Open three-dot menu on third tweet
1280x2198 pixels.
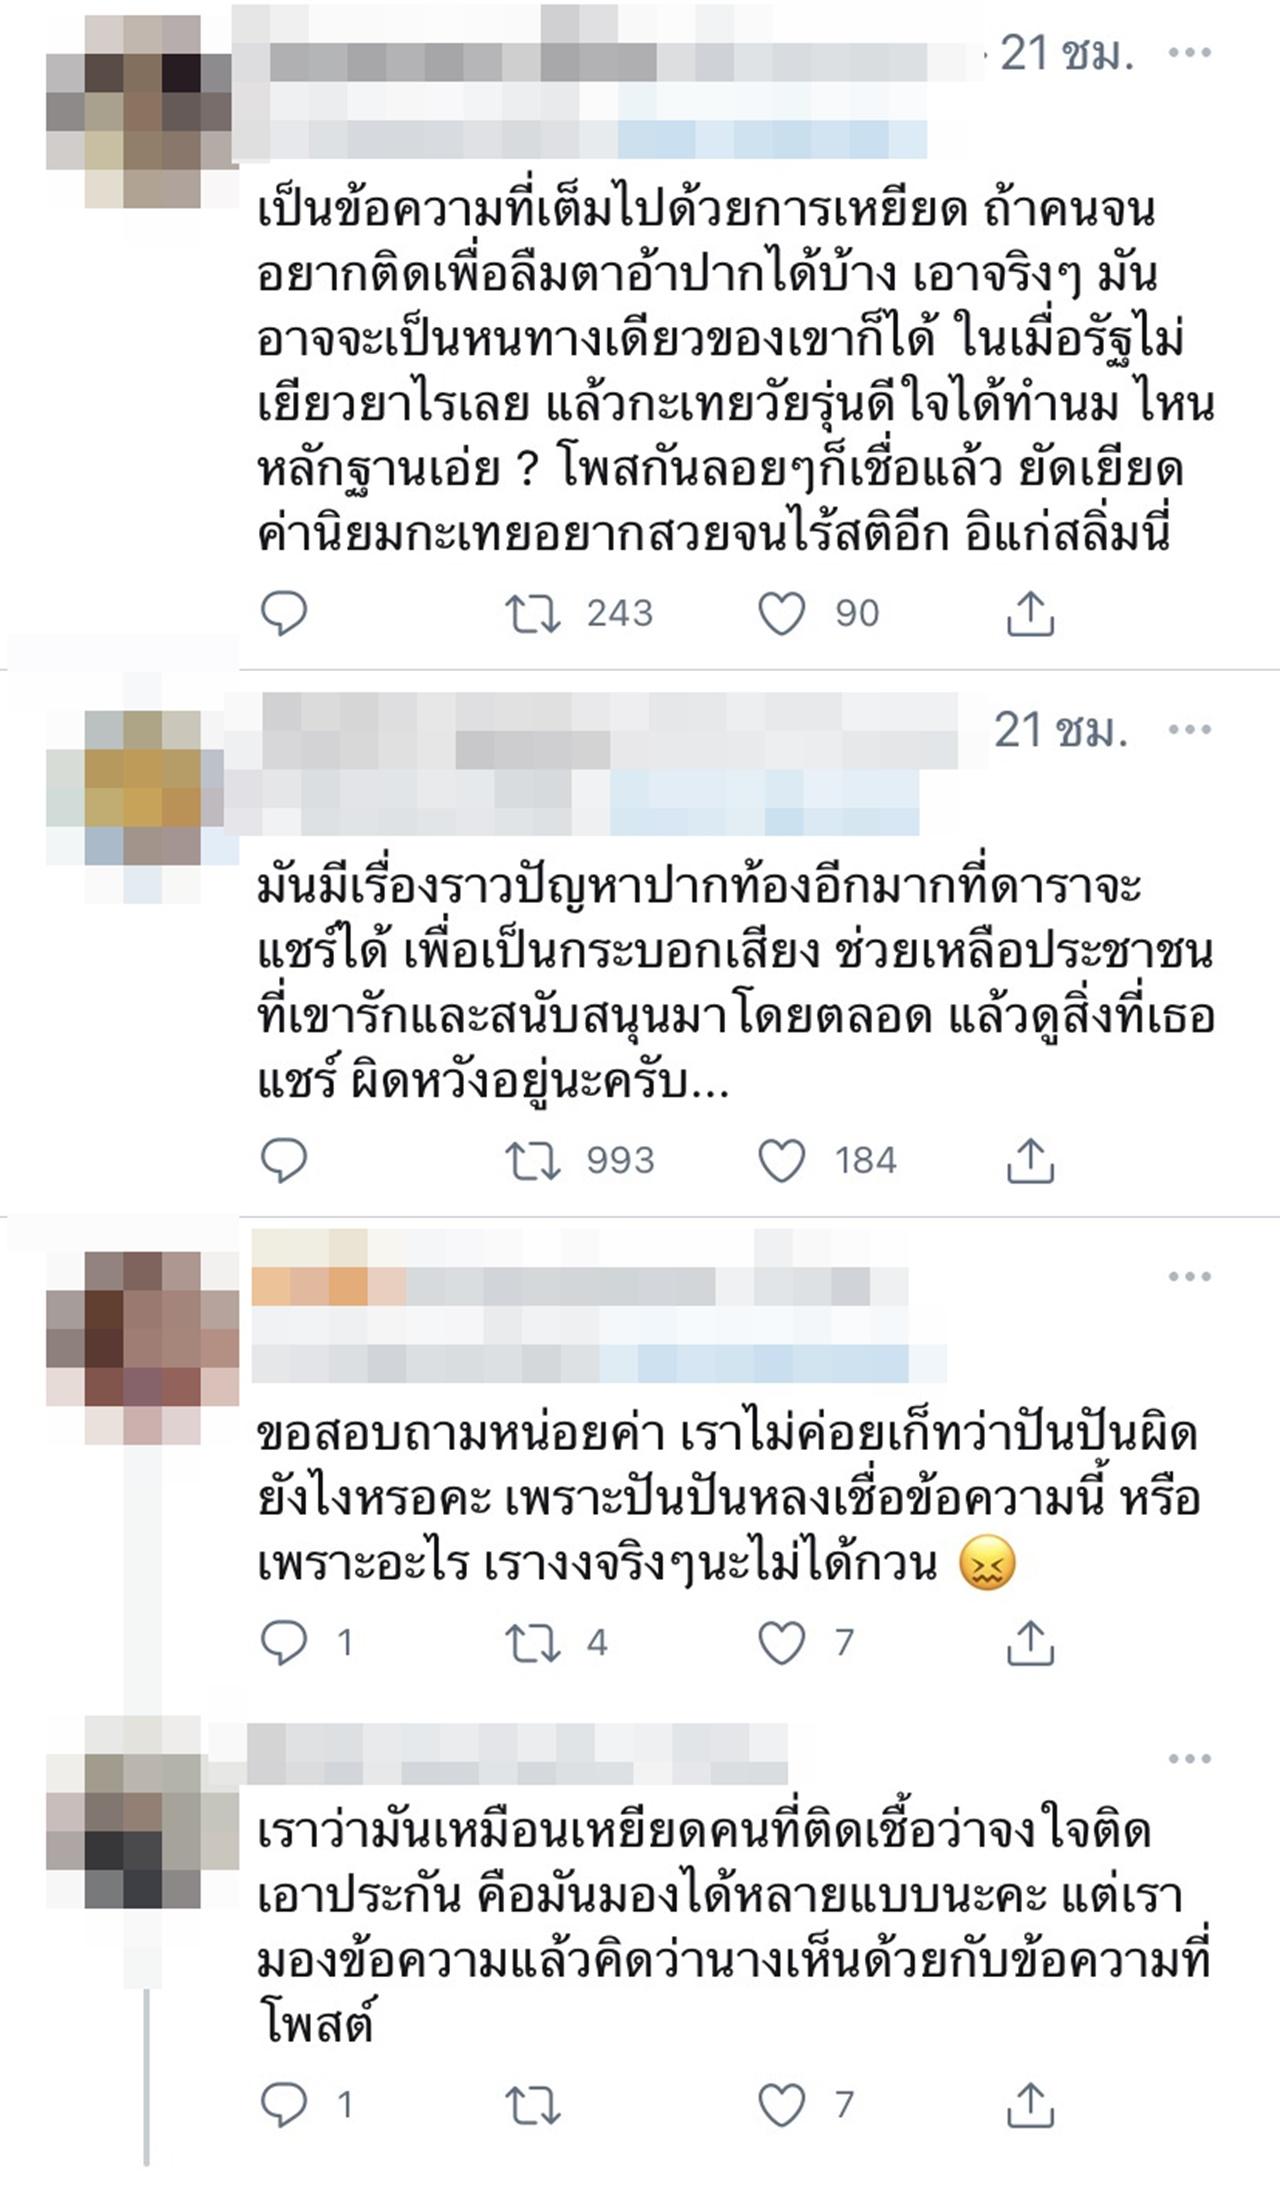pos(1189,1276)
